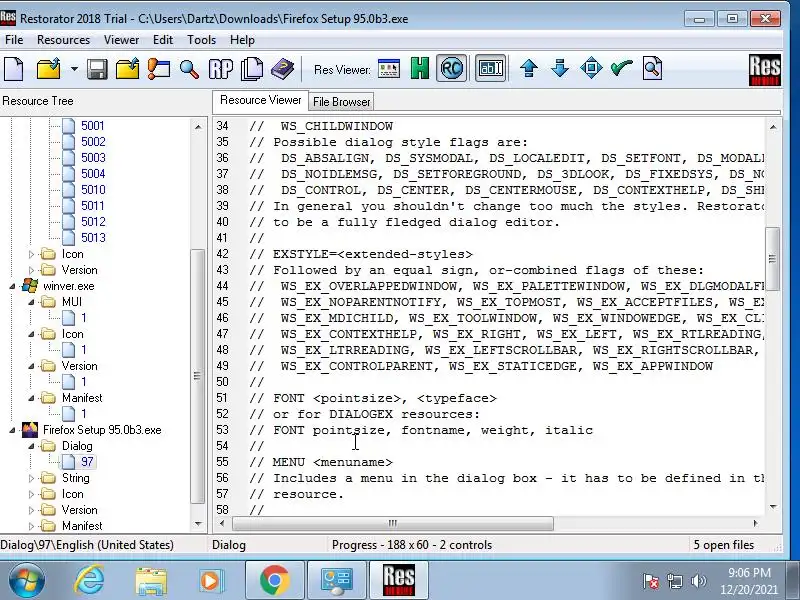Expand the Icon folder below String
The width and height of the screenshot is (800, 600).
[31, 494]
